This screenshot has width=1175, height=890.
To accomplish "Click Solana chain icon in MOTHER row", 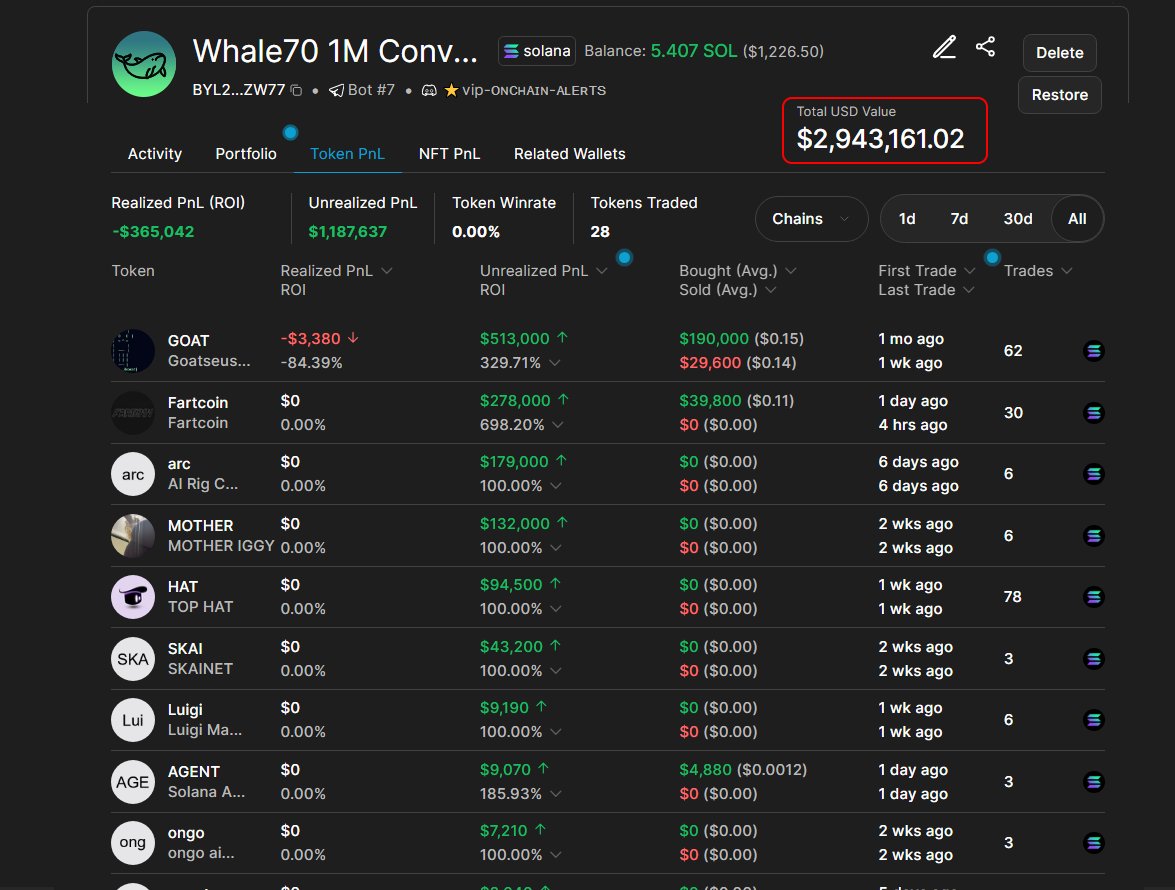I will click(1093, 536).
